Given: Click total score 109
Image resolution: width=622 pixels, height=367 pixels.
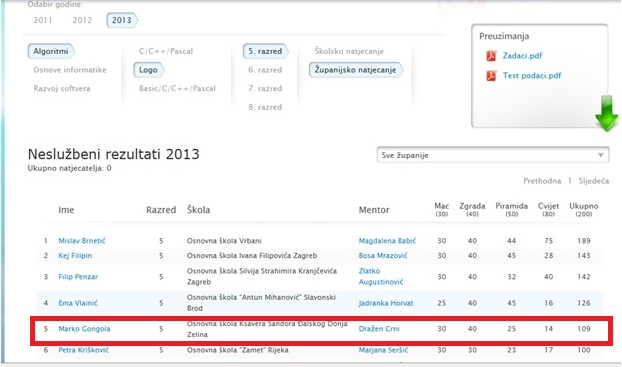Looking at the screenshot, I should click(x=584, y=329).
